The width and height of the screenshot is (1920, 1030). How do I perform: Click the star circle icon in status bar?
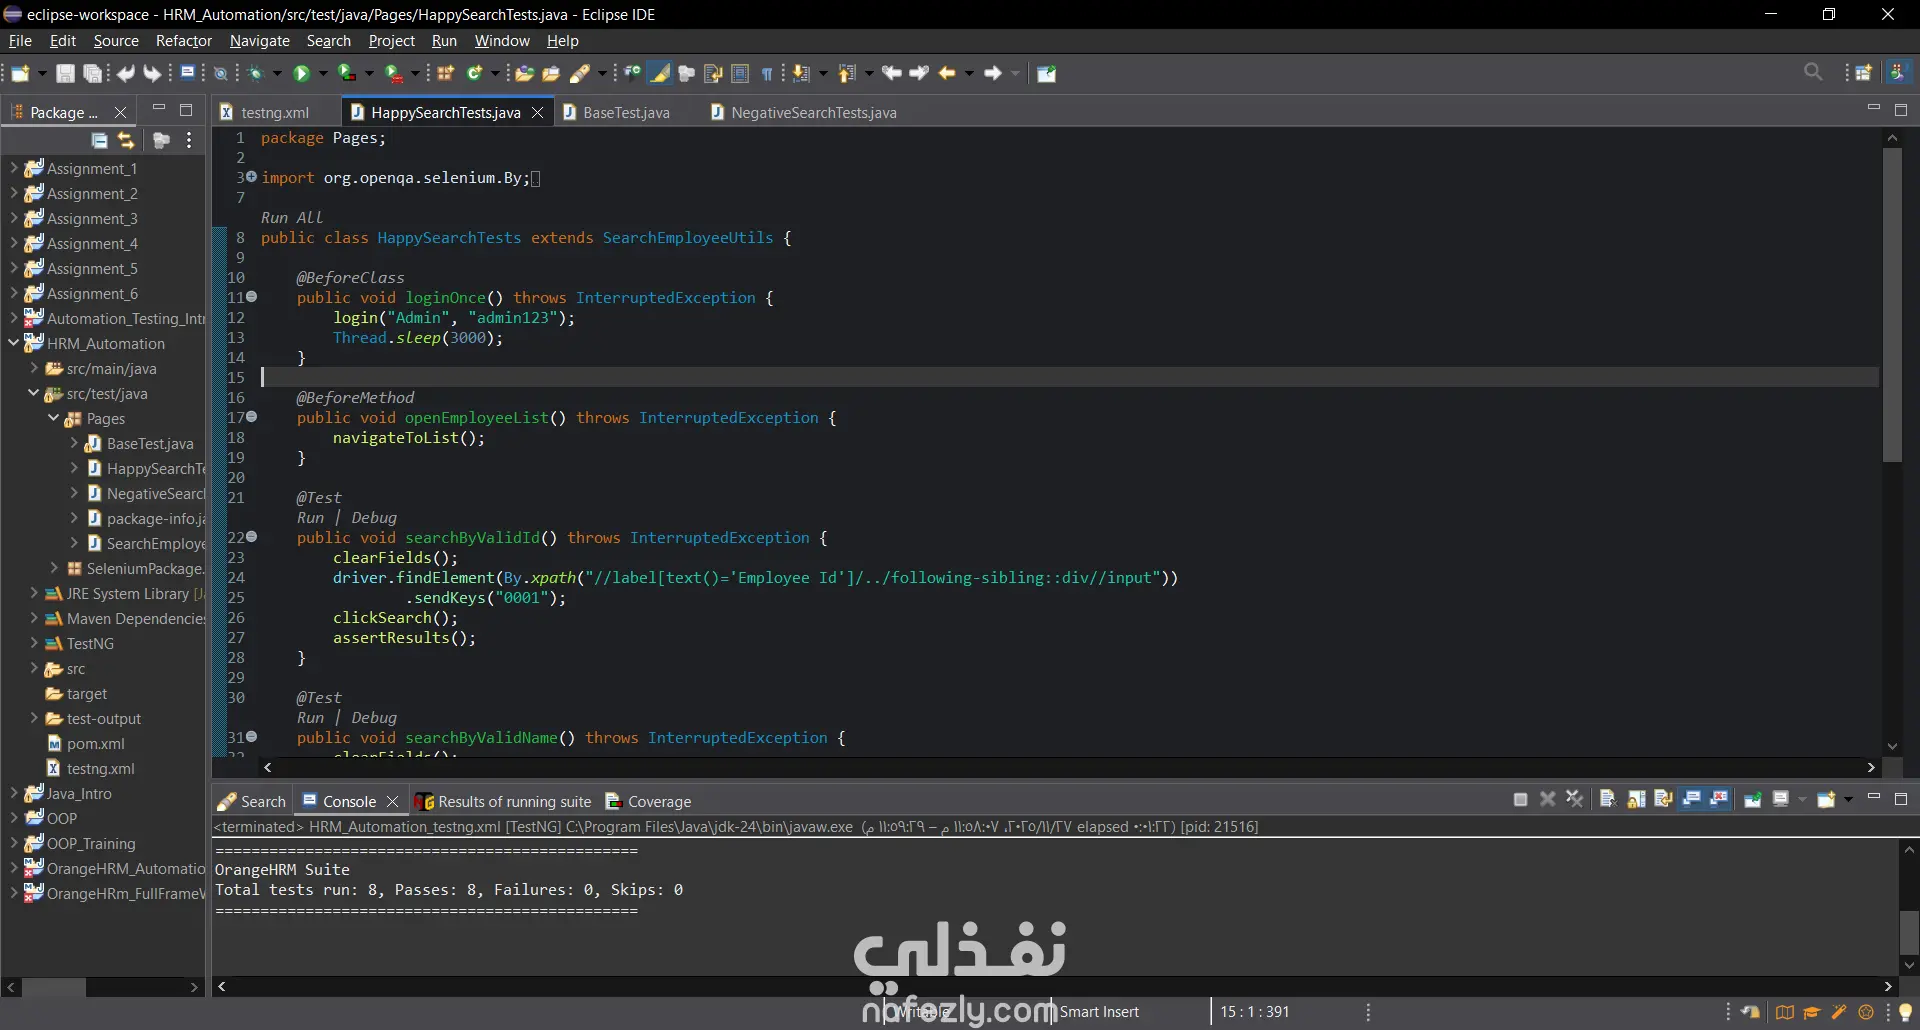pos(1866,1012)
